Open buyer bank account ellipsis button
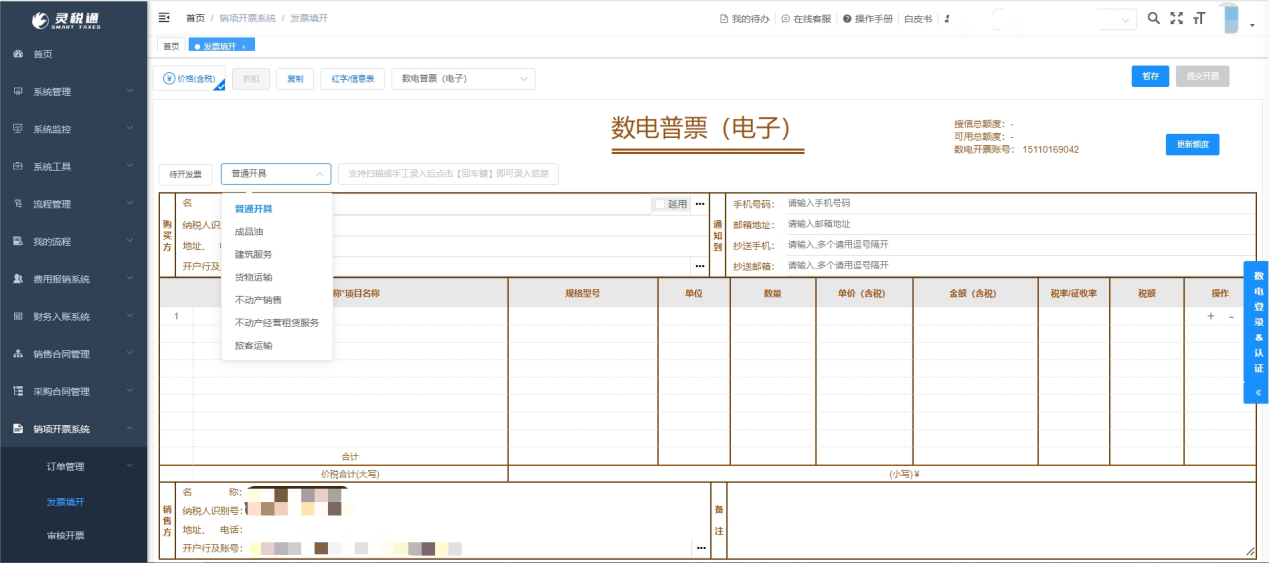 [x=700, y=266]
